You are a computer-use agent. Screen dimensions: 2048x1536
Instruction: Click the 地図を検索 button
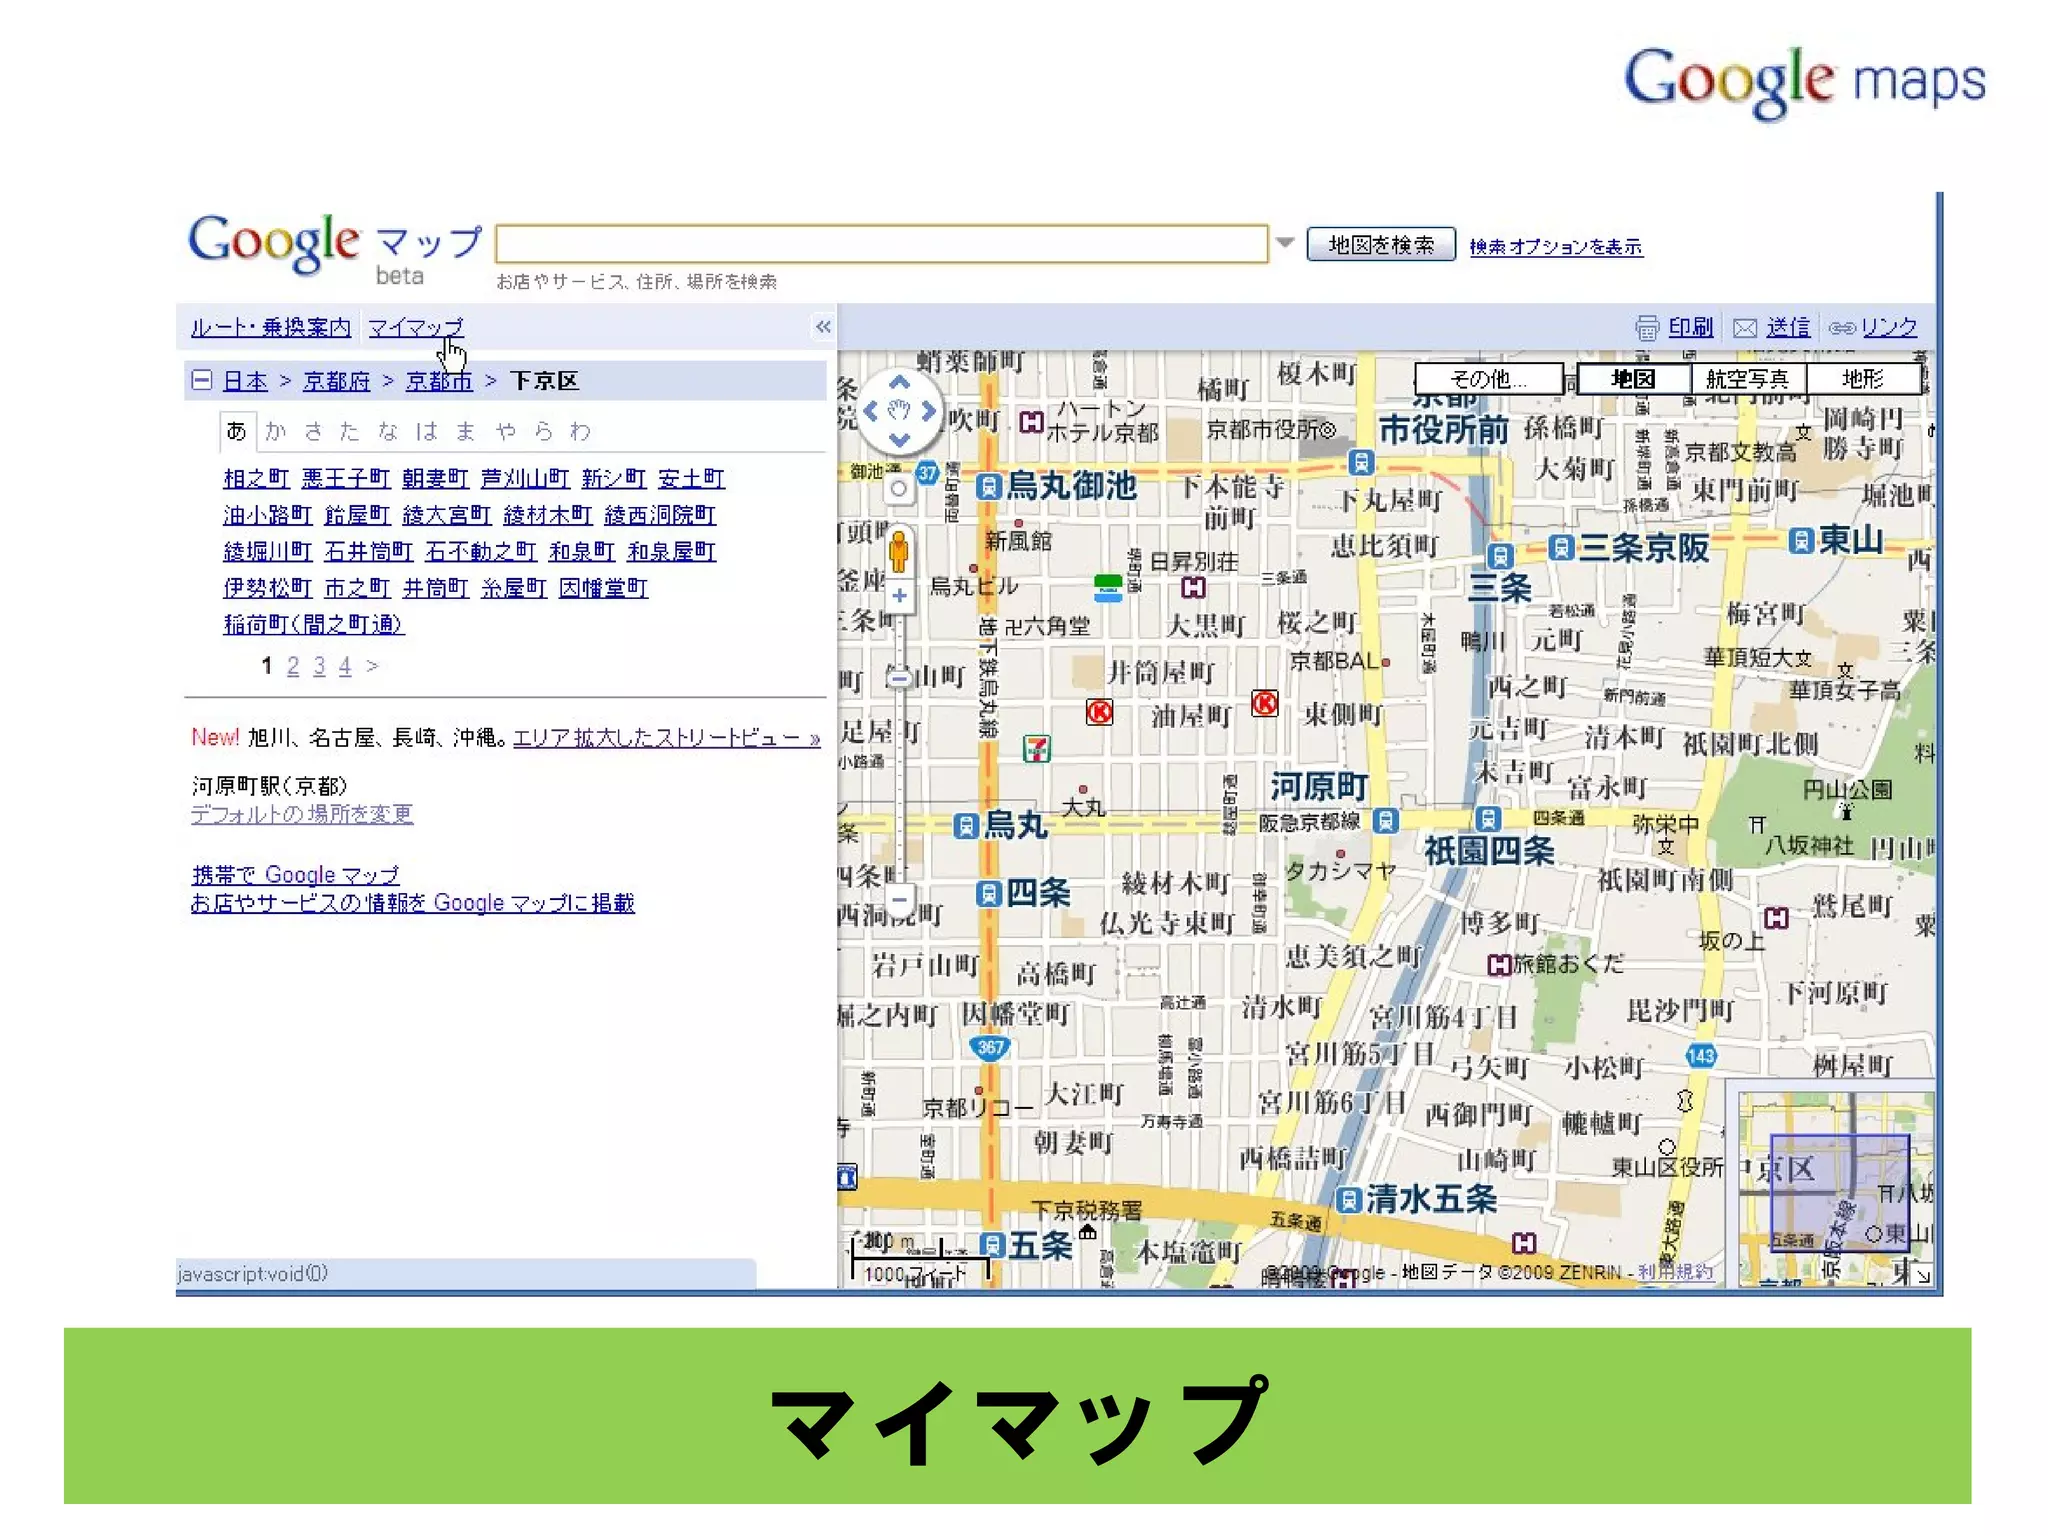coord(1381,245)
